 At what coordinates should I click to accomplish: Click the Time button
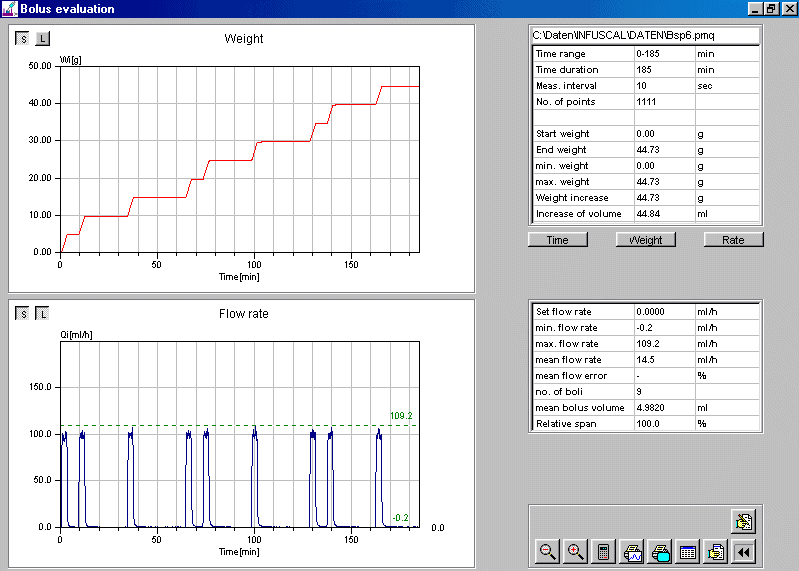[x=557, y=240]
